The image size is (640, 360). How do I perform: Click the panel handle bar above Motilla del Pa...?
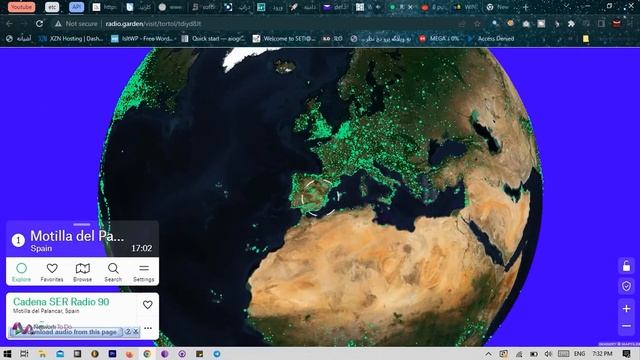pyautogui.click(x=82, y=224)
